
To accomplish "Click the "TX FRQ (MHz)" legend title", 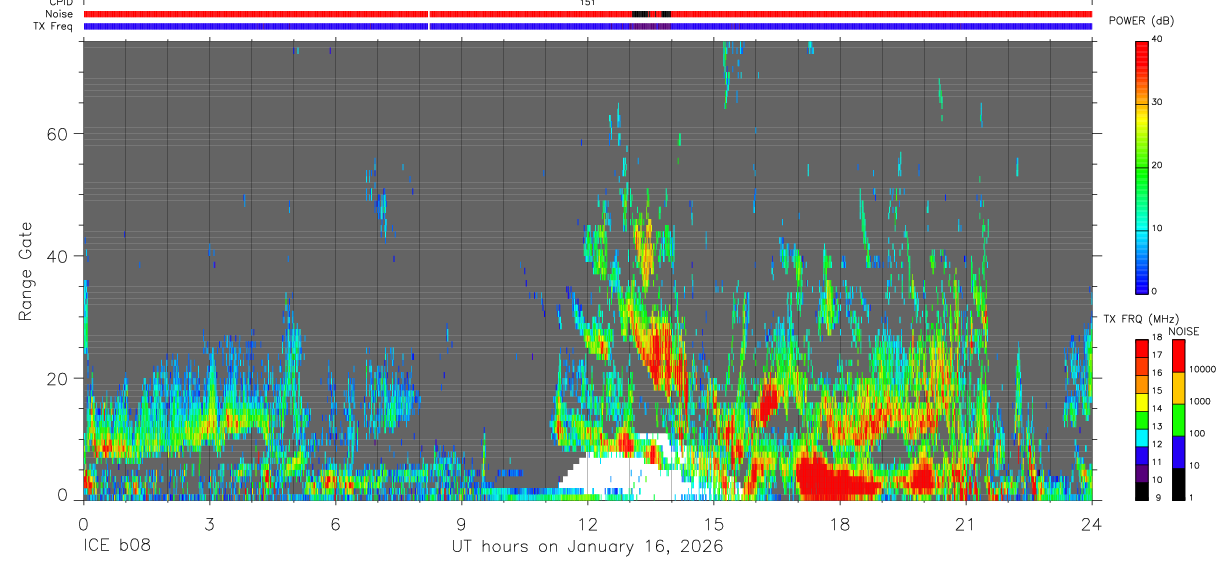I will click(x=1141, y=318).
